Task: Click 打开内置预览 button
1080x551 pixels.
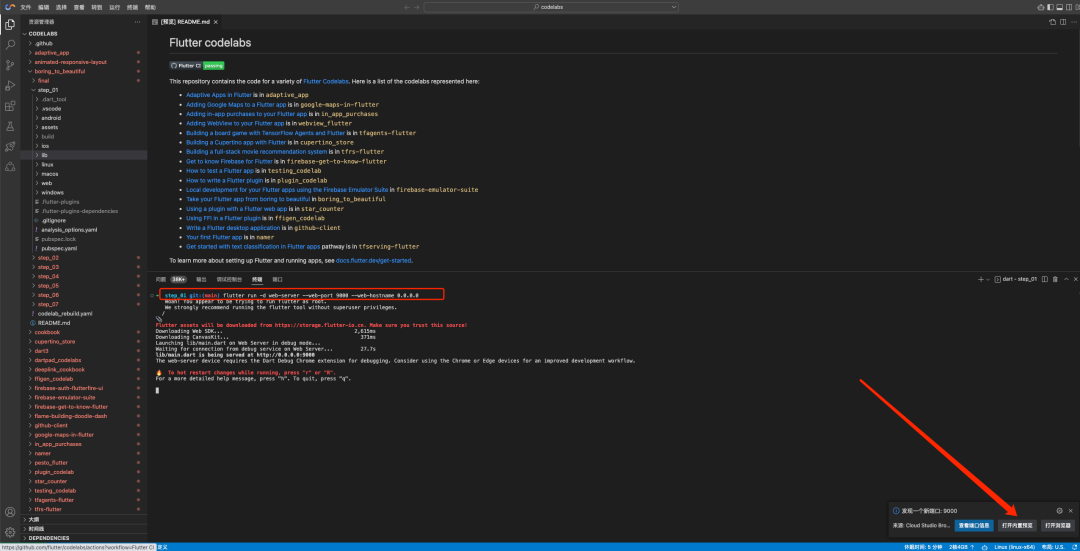Action: (1017, 526)
